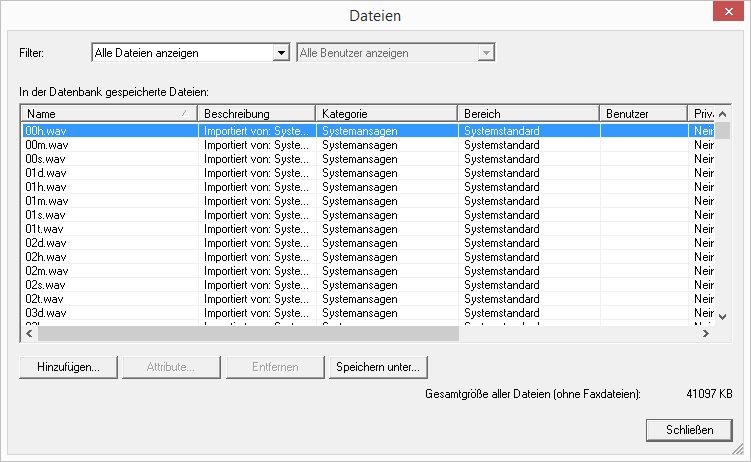Select the 03d.wav file row
Viewport: 751px width, 462px height.
[45, 313]
